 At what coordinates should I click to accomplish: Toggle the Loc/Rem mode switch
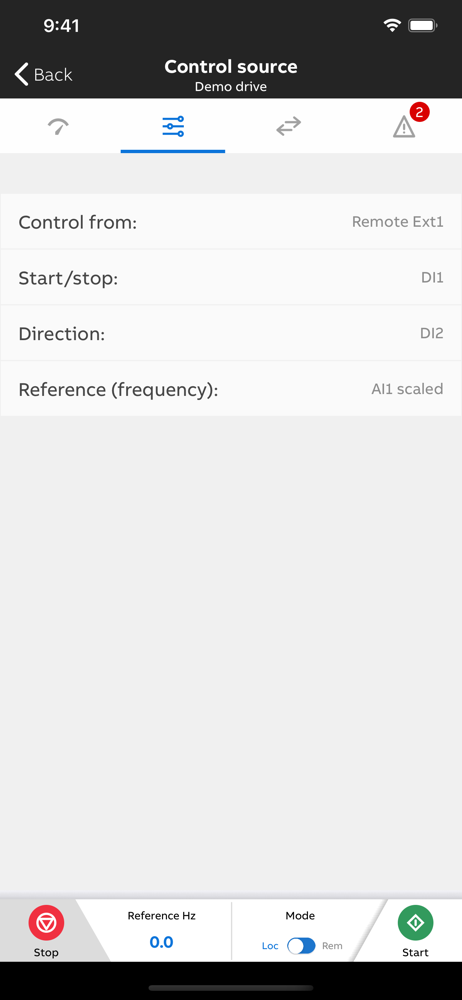pyautogui.click(x=301, y=946)
